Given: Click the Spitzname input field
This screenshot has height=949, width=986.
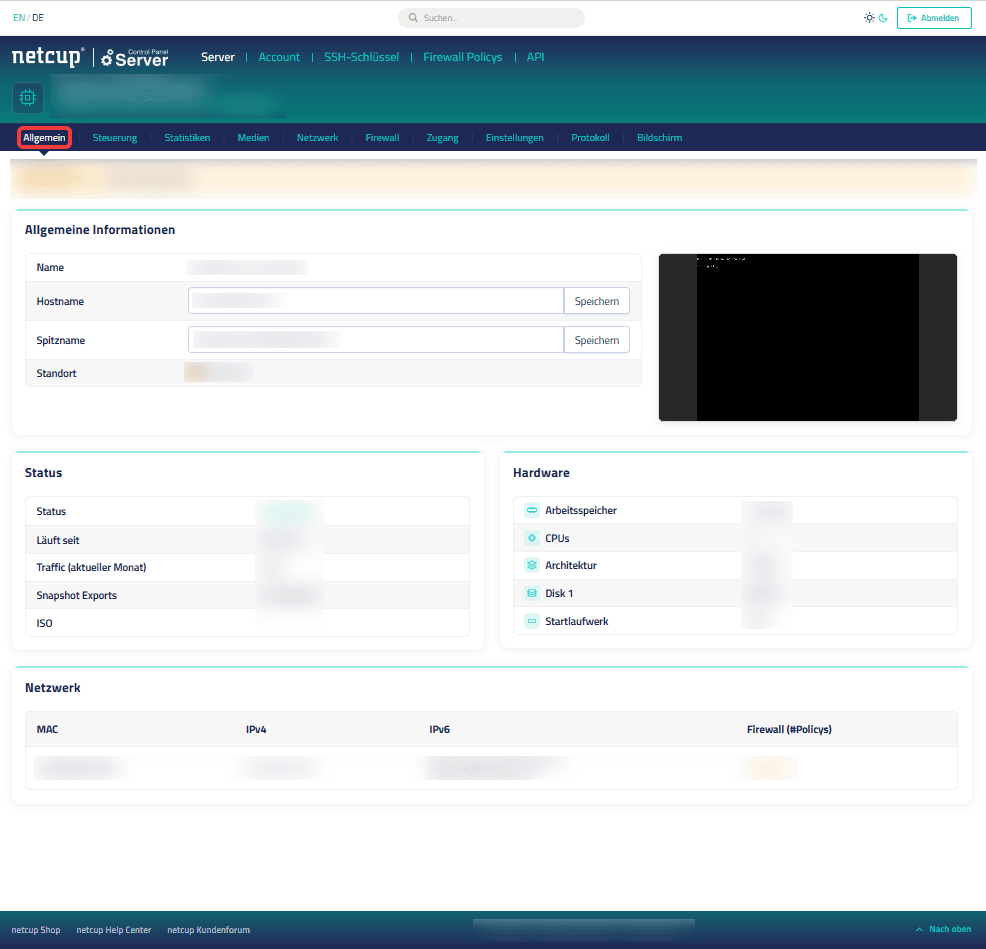Looking at the screenshot, I should point(376,340).
